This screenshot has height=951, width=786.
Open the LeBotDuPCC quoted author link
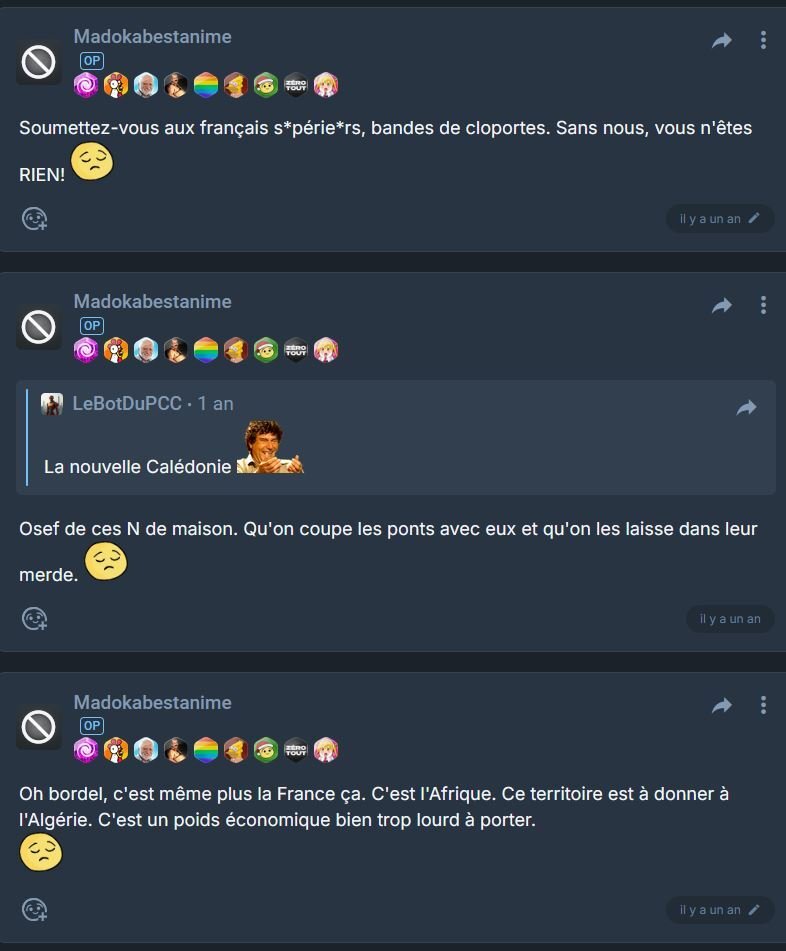coord(127,403)
